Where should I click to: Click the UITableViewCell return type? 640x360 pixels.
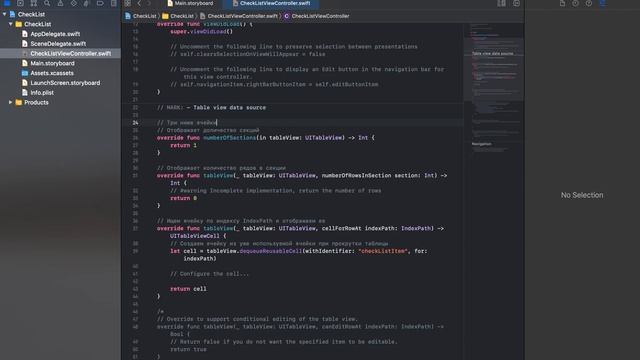click(x=195, y=236)
